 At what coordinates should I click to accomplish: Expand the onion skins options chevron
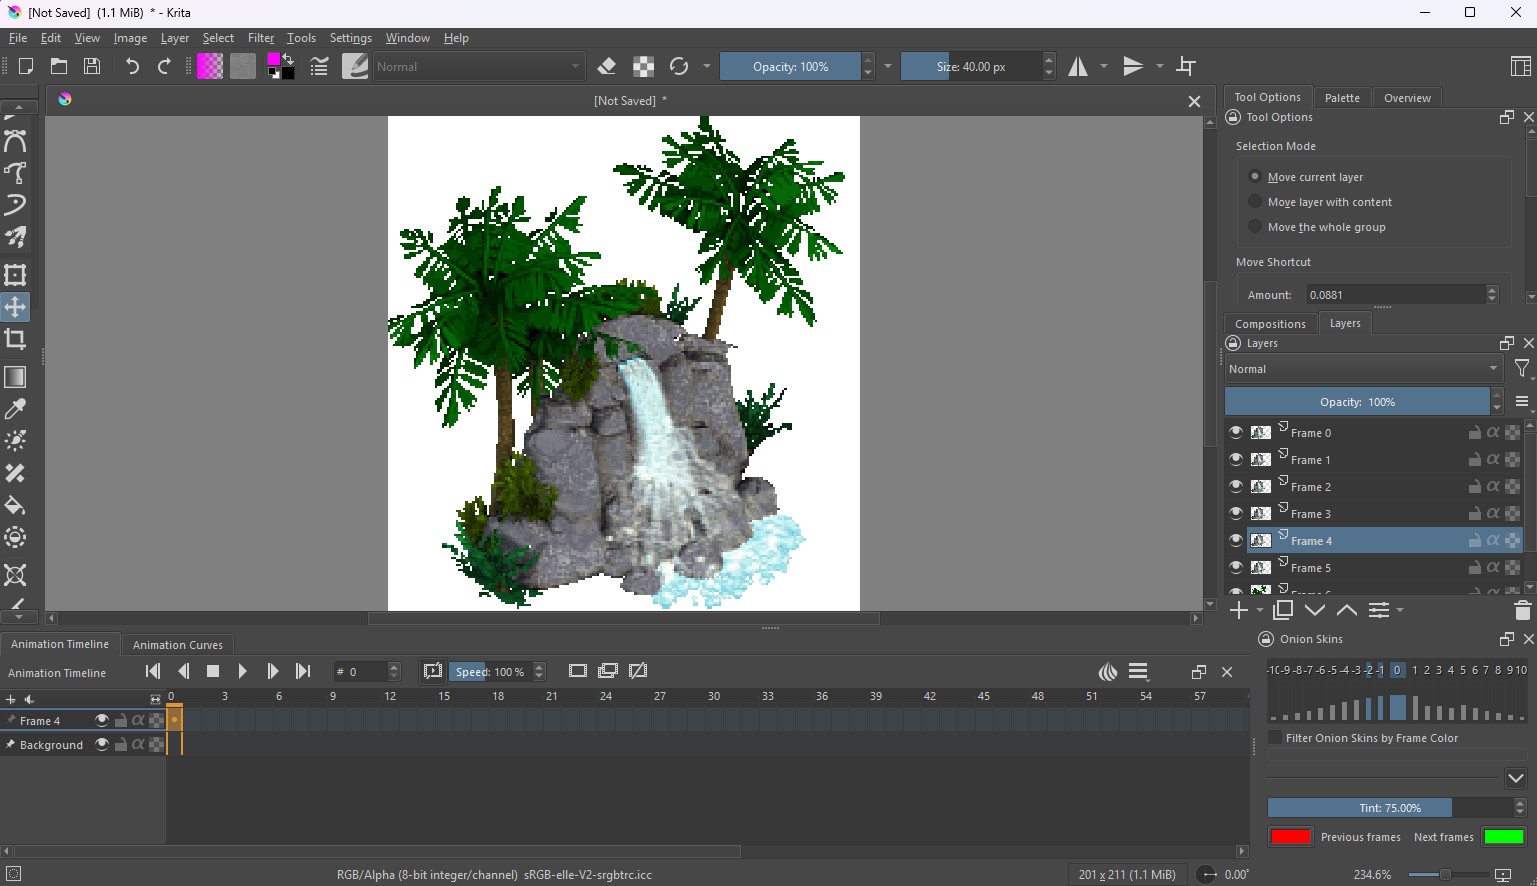click(x=1515, y=778)
